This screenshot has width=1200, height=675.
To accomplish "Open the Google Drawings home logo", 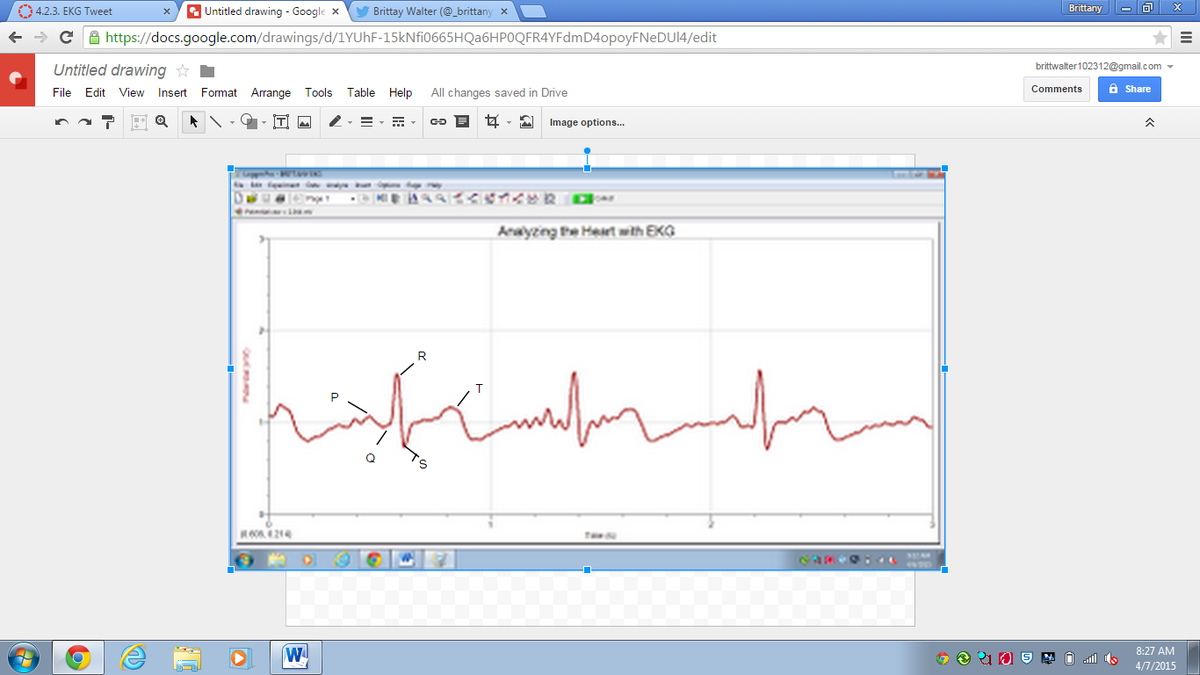I will click(x=19, y=79).
